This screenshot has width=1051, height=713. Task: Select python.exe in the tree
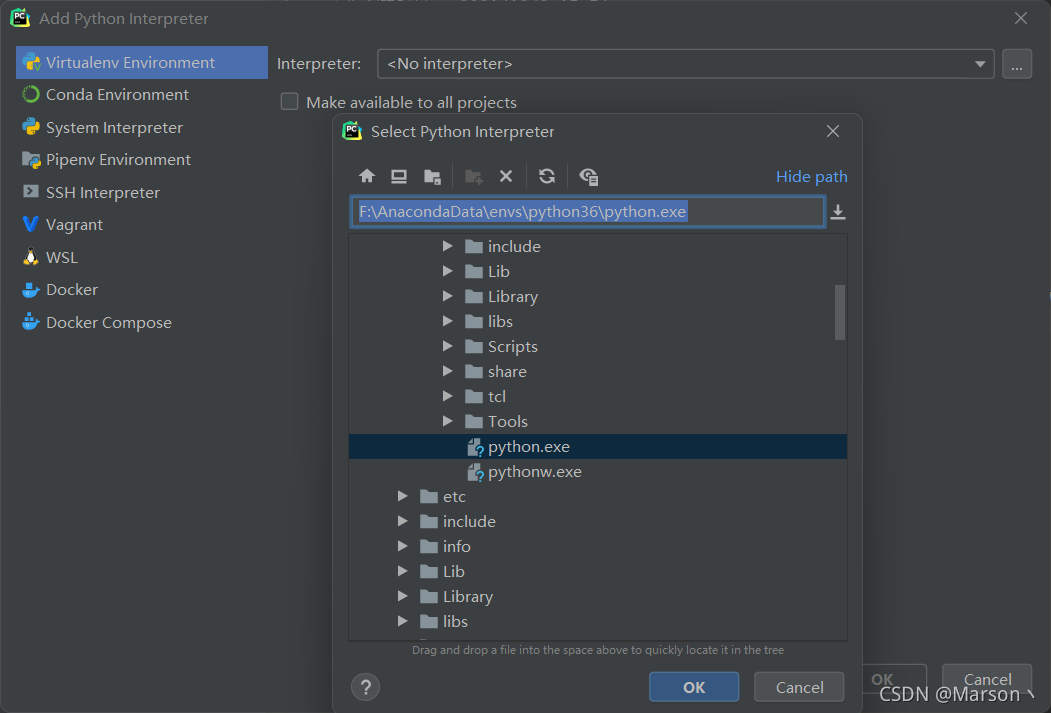click(x=598, y=447)
